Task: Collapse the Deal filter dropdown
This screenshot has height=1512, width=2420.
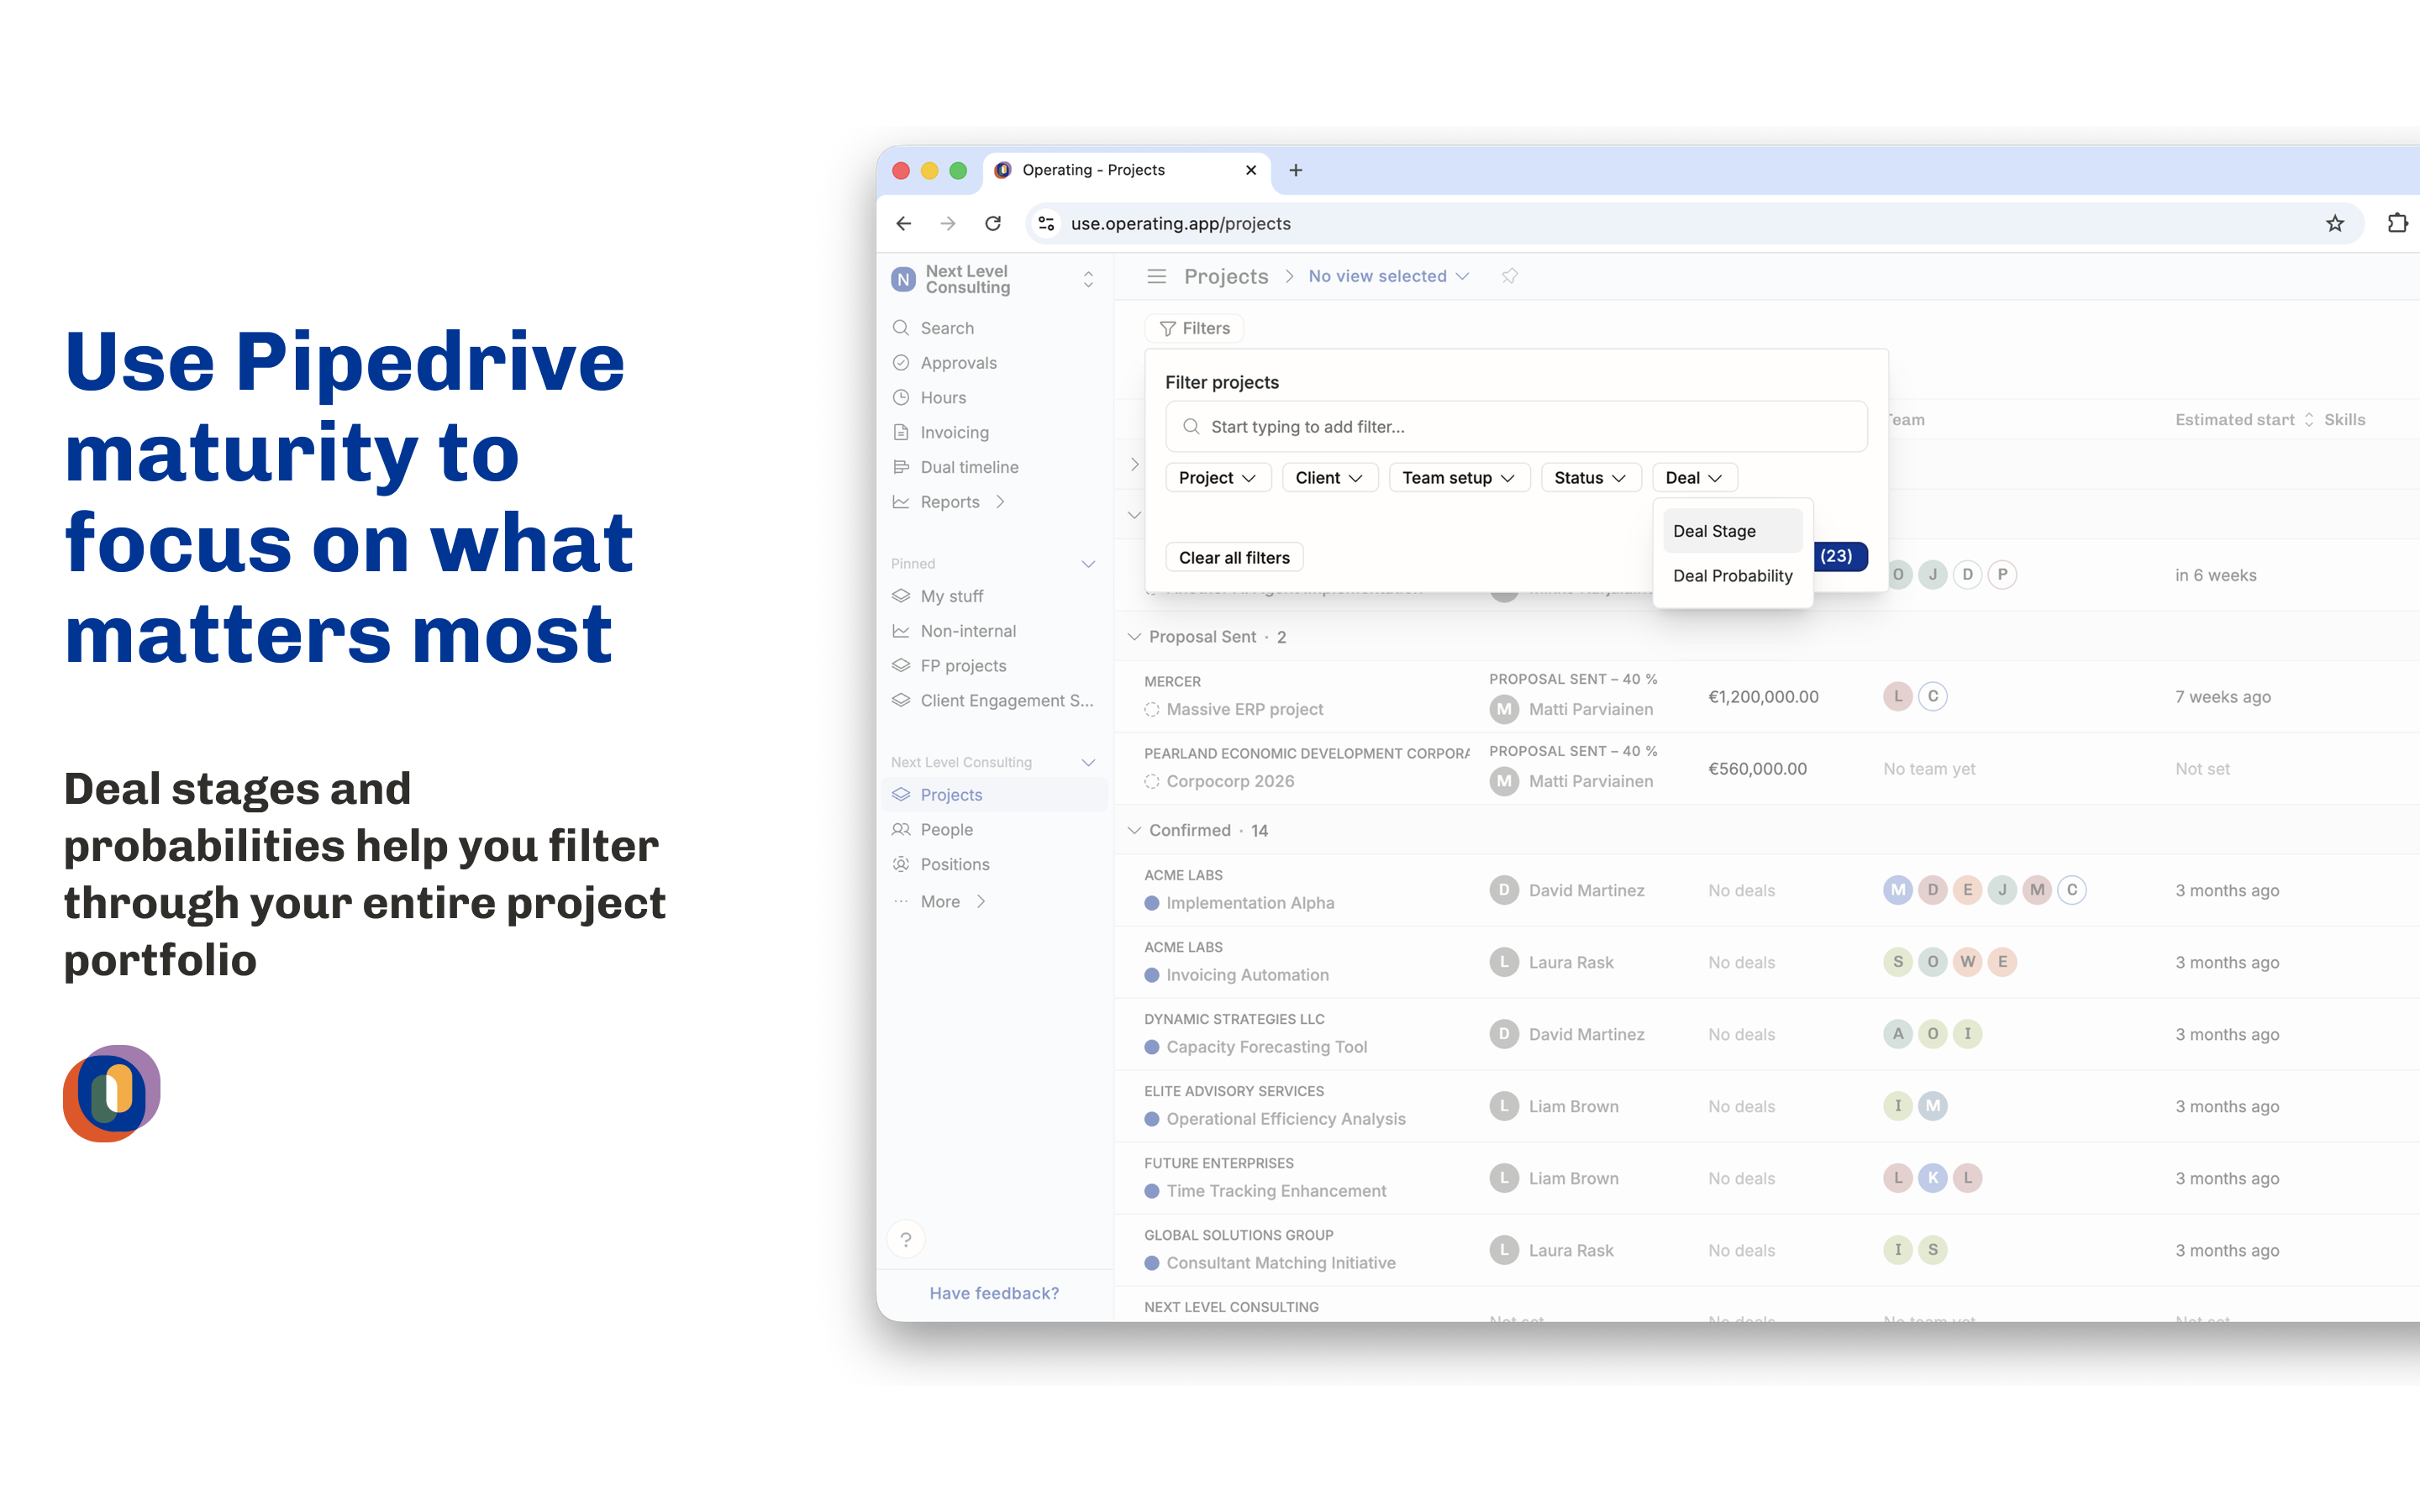Action: (1694, 478)
